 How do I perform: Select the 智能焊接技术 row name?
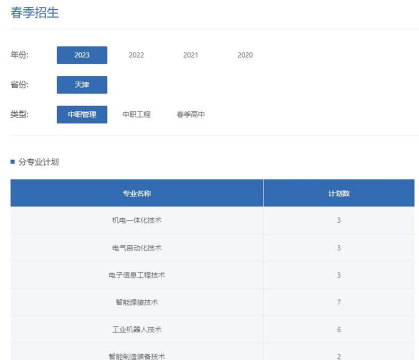pos(137,302)
